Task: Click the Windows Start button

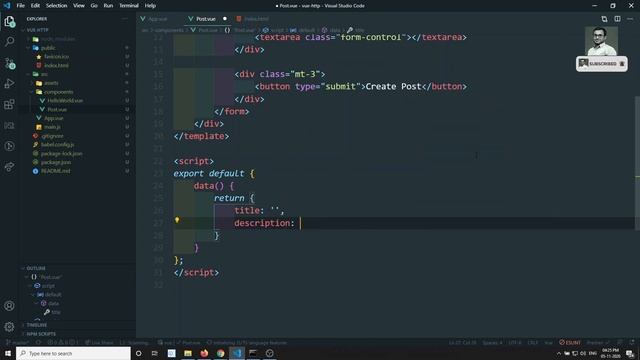Action: click(7, 353)
